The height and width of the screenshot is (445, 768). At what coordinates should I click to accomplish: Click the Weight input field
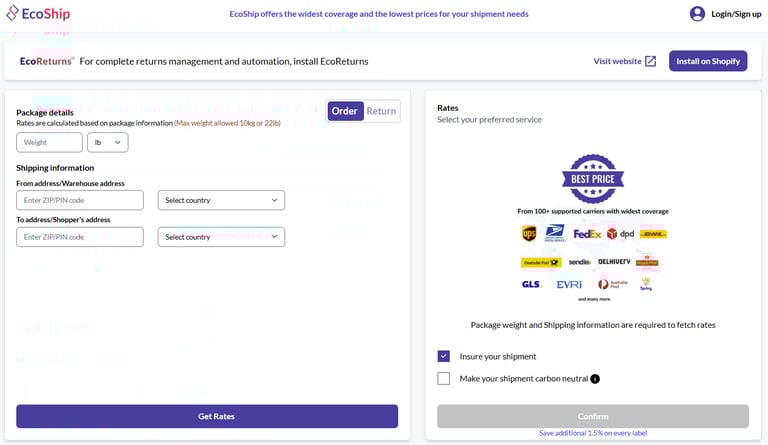point(49,143)
